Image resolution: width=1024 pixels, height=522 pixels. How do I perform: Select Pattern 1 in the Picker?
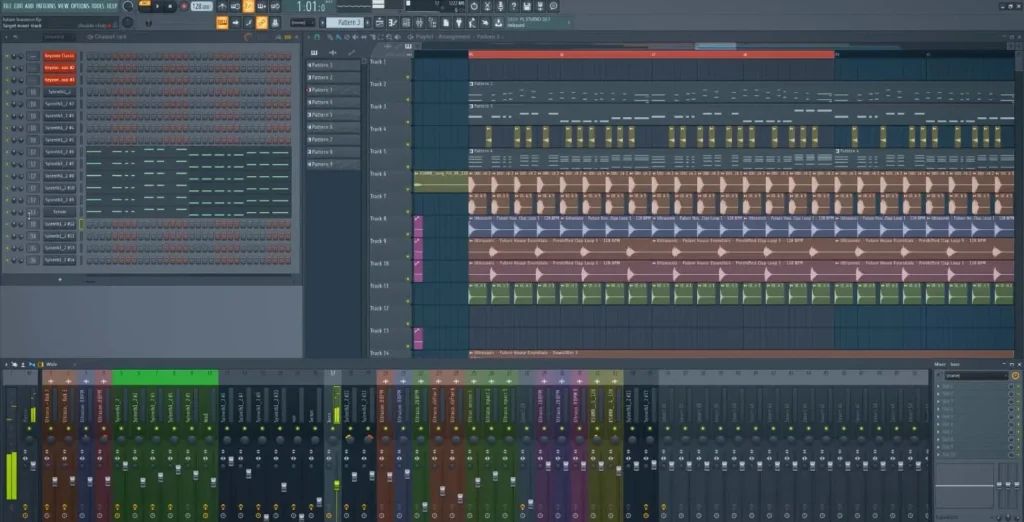tap(334, 65)
